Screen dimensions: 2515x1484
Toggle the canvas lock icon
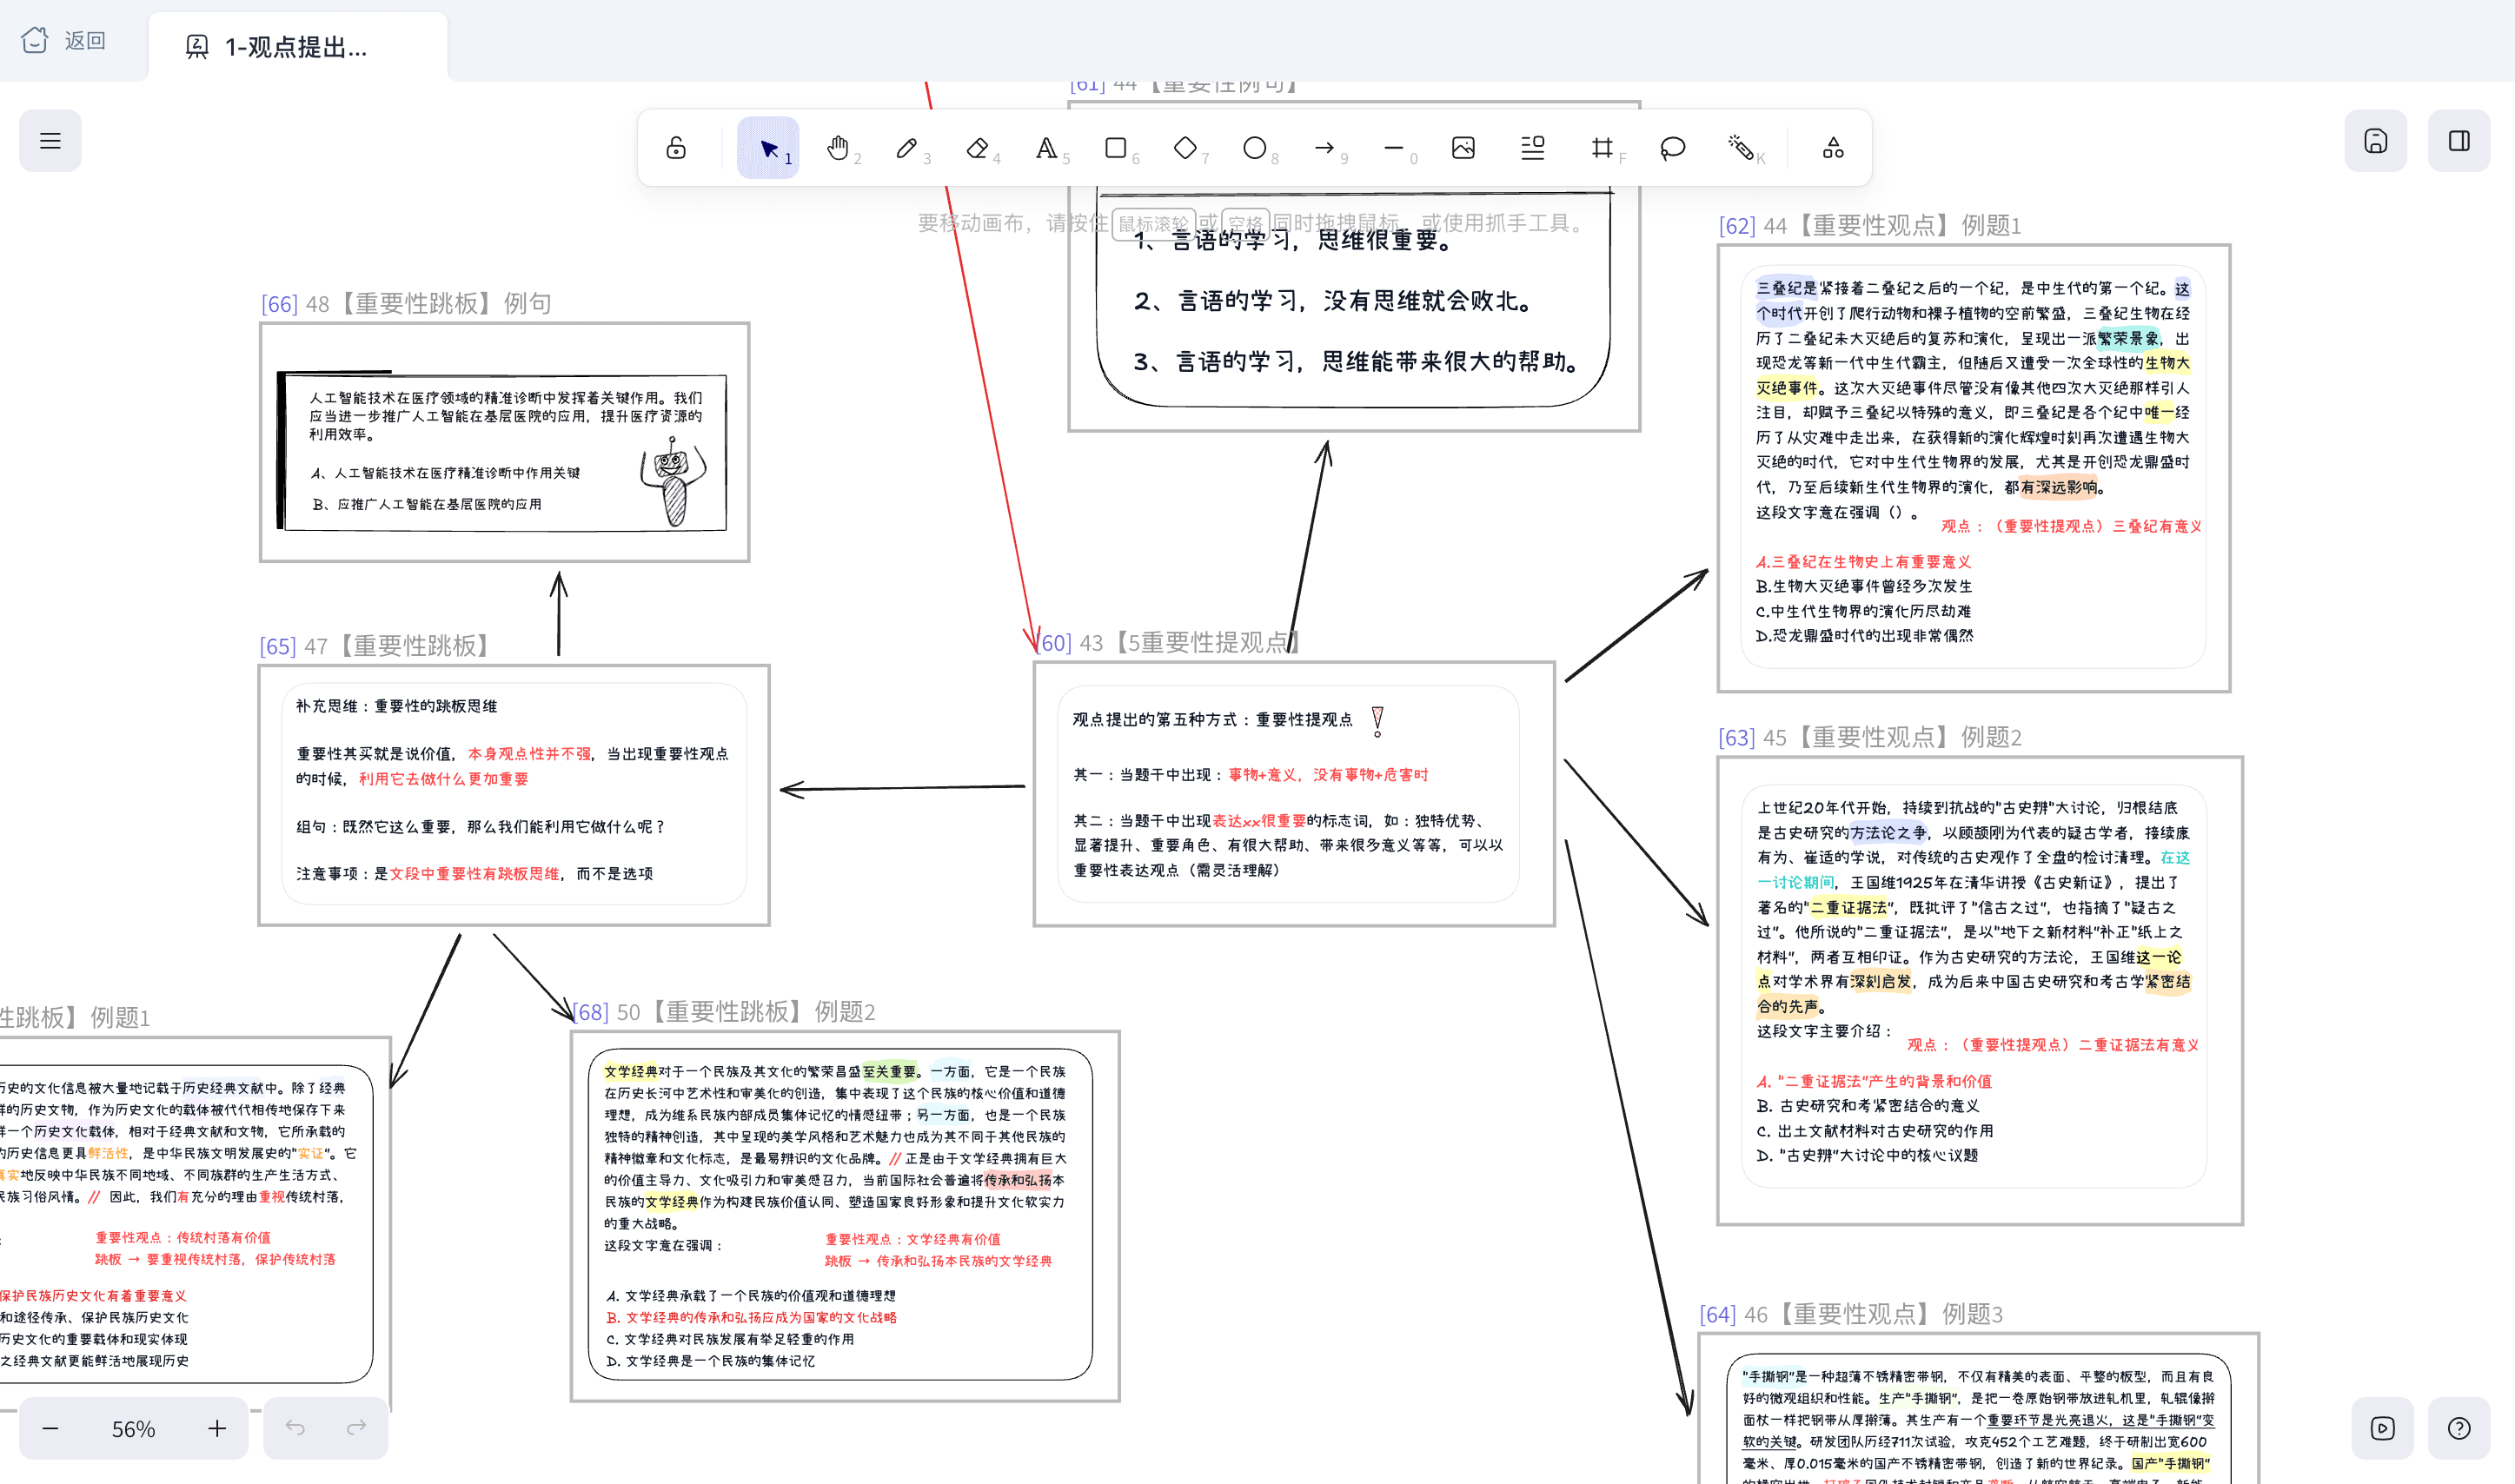click(x=676, y=148)
